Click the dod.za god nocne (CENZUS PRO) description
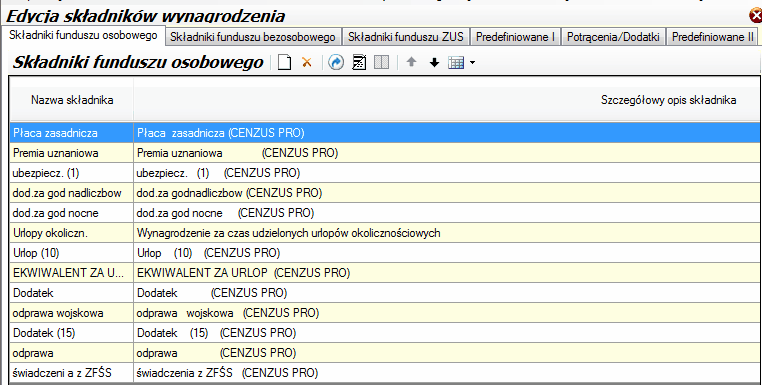Viewport: 762px width, 385px height. [x=447, y=213]
